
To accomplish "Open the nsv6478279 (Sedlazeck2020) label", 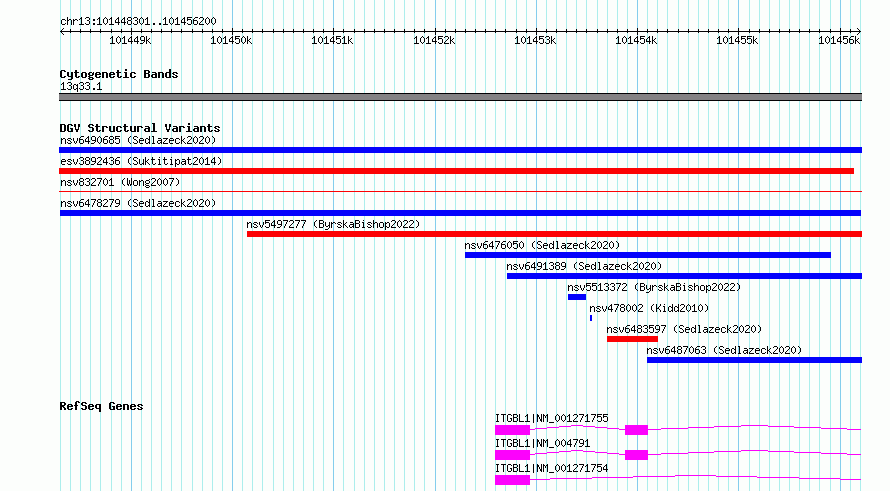I will pos(138,203).
